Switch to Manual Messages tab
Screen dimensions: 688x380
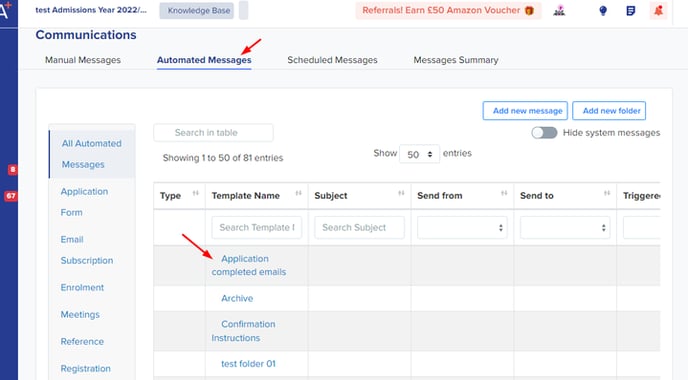pyautogui.click(x=82, y=60)
